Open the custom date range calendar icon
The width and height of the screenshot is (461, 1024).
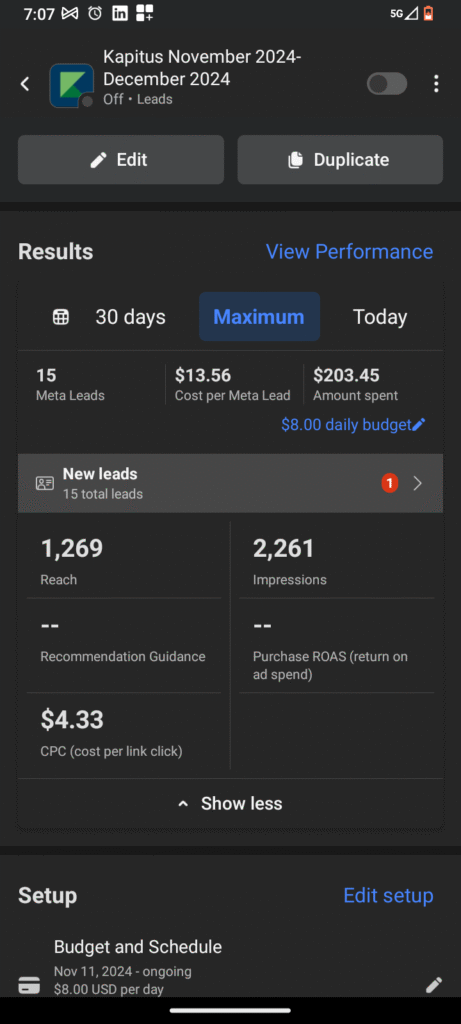(x=61, y=317)
